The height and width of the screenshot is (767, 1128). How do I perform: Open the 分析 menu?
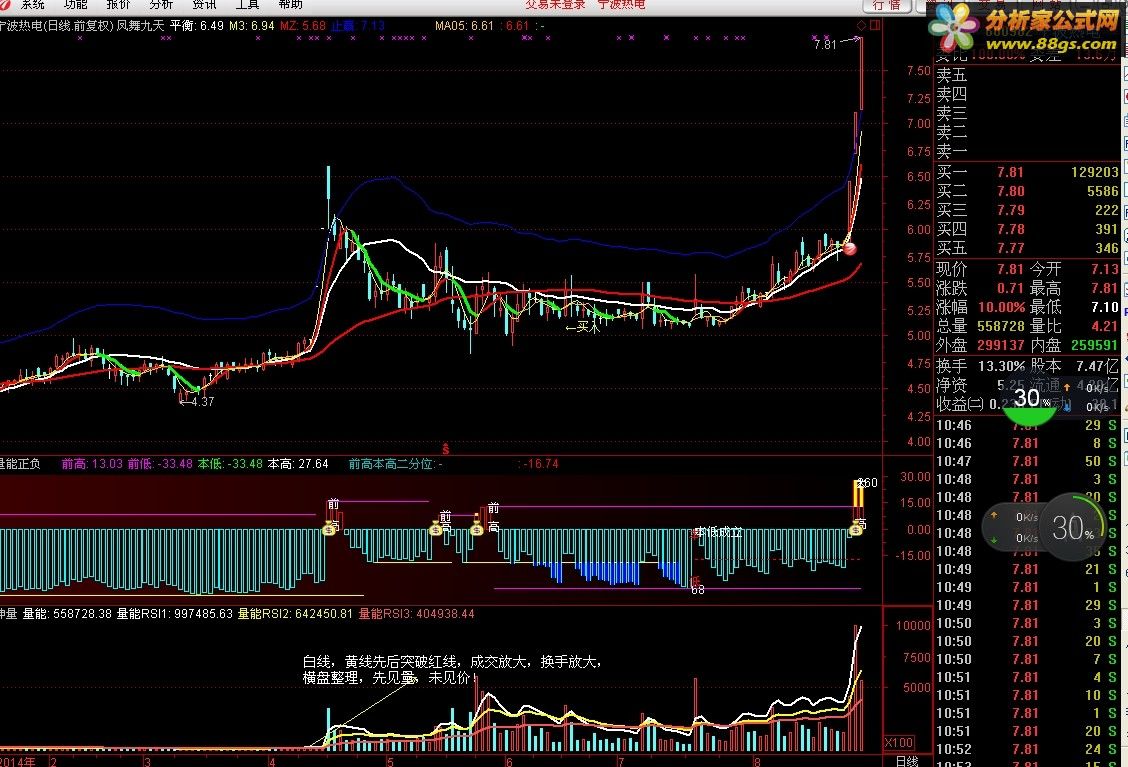[161, 4]
